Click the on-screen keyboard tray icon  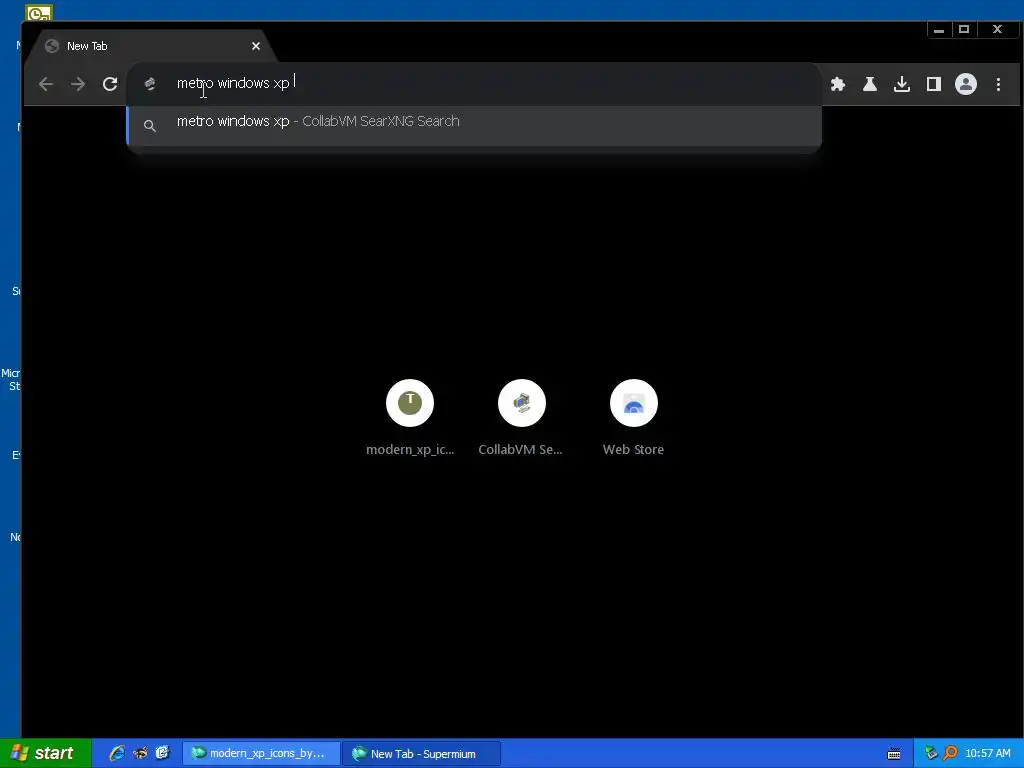894,754
